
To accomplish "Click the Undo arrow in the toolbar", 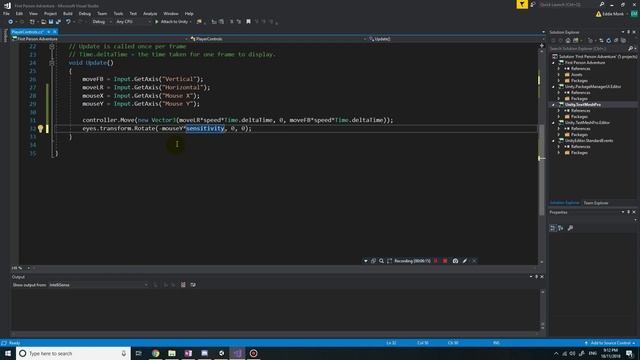I will (x=68, y=22).
